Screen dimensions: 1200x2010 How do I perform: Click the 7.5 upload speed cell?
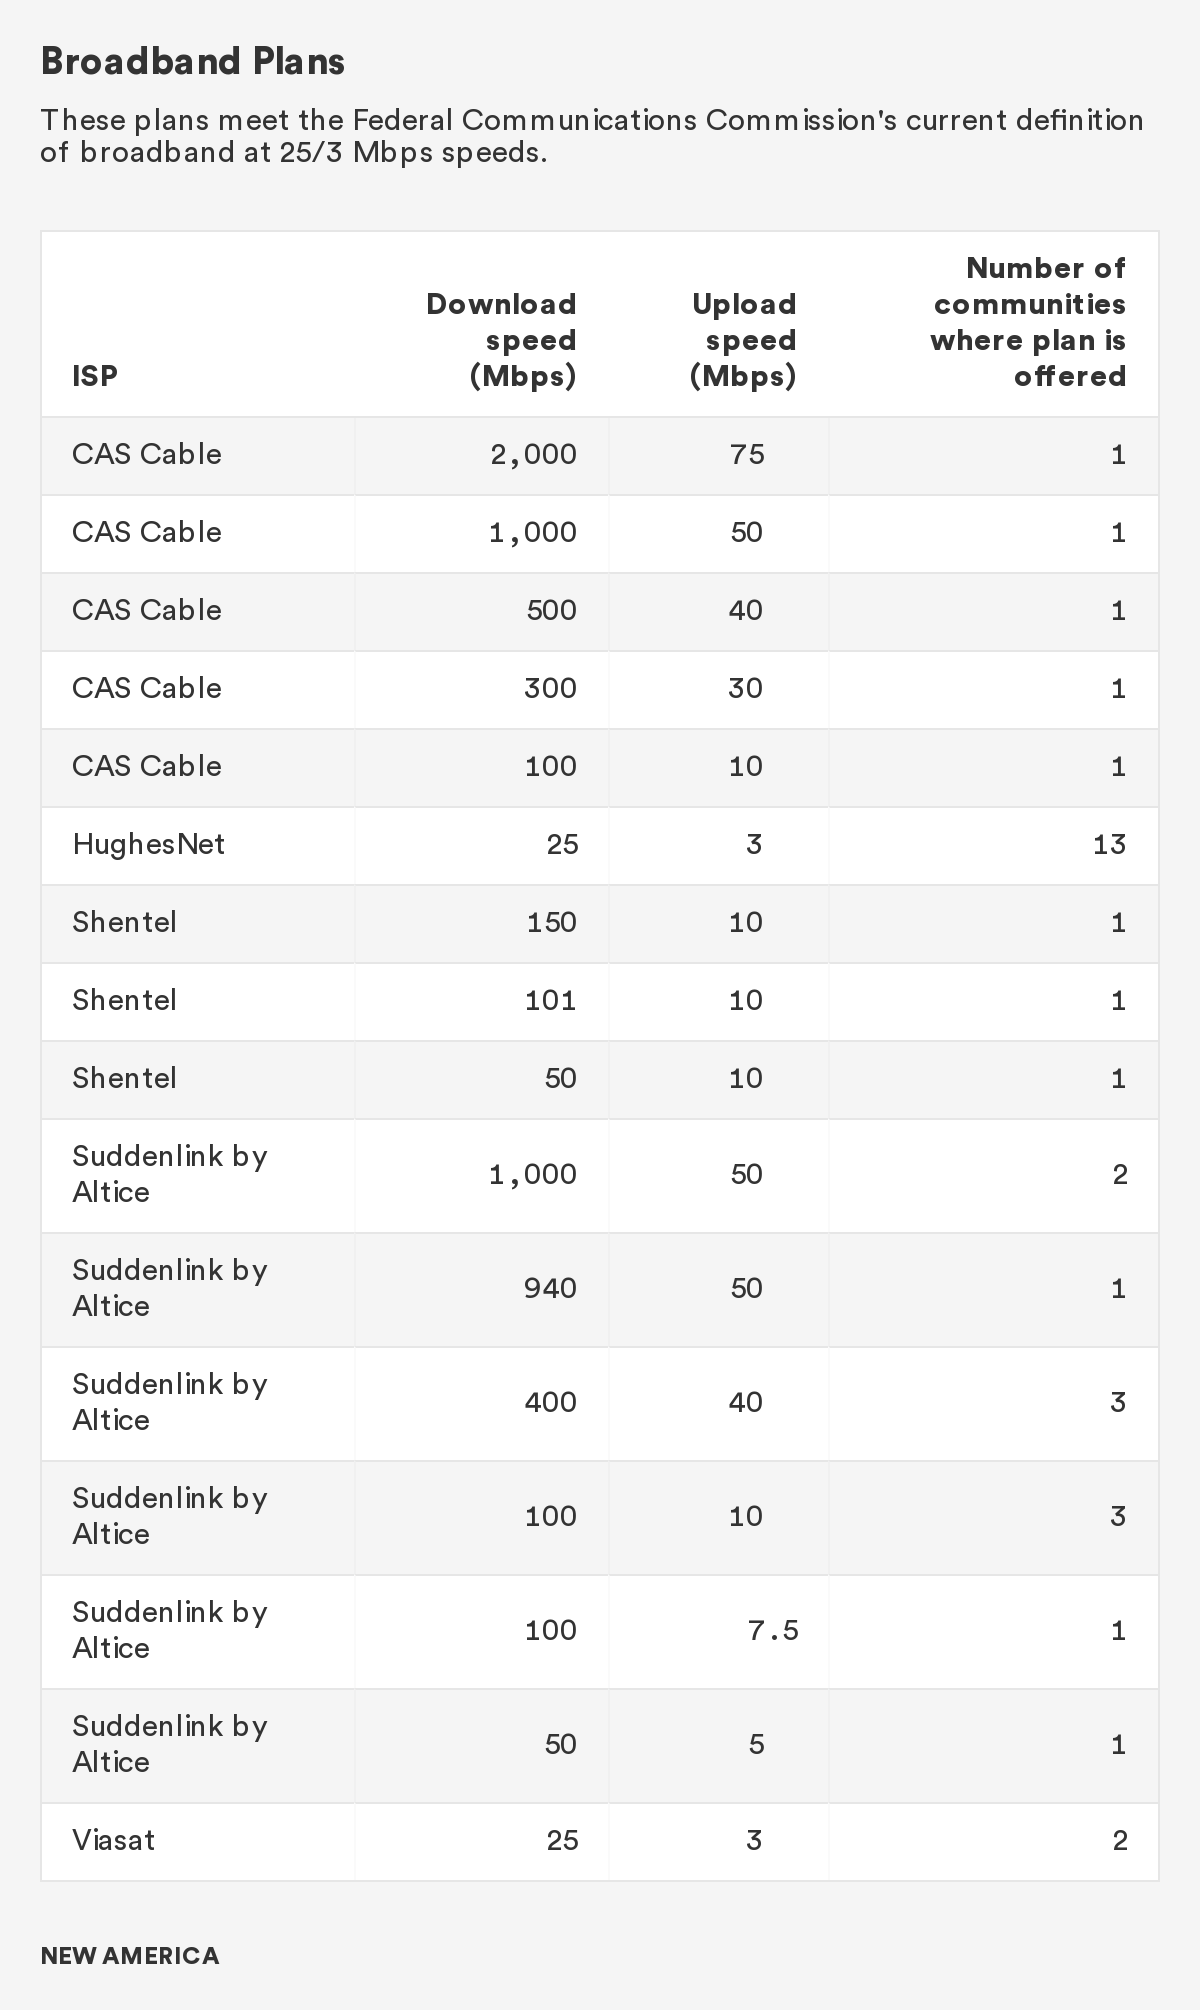(773, 1631)
